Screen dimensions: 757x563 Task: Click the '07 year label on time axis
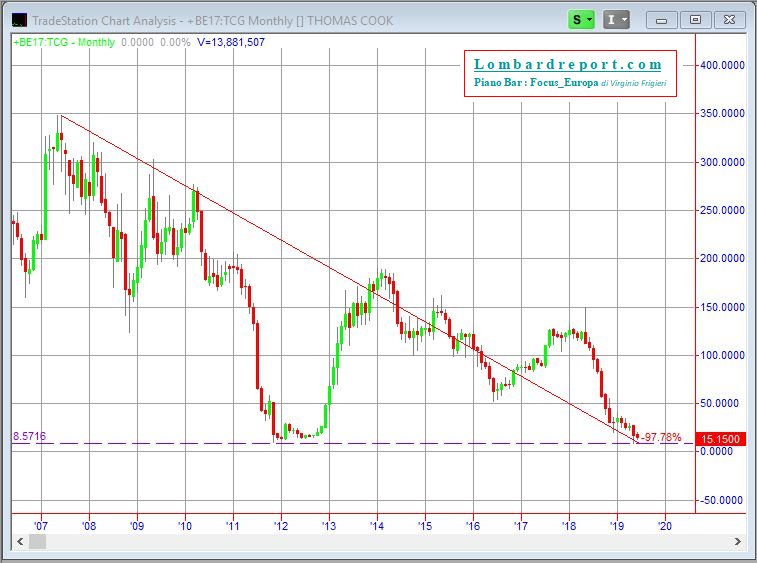[x=41, y=525]
